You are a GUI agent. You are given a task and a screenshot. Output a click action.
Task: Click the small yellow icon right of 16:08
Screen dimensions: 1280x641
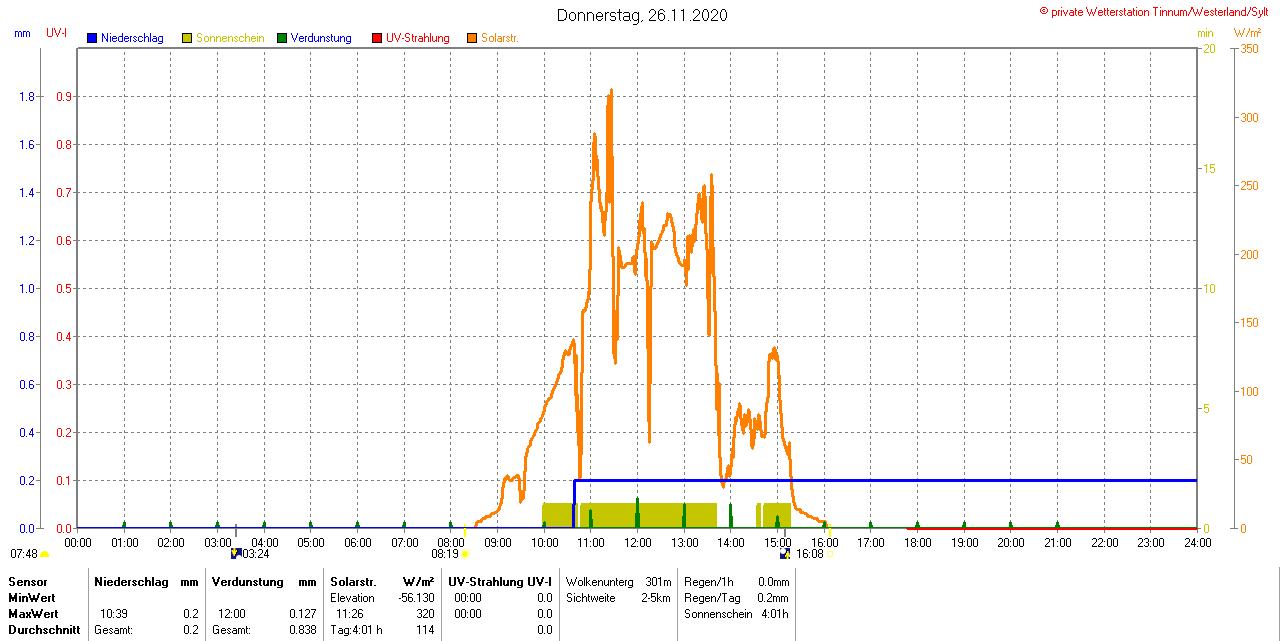pos(830,554)
